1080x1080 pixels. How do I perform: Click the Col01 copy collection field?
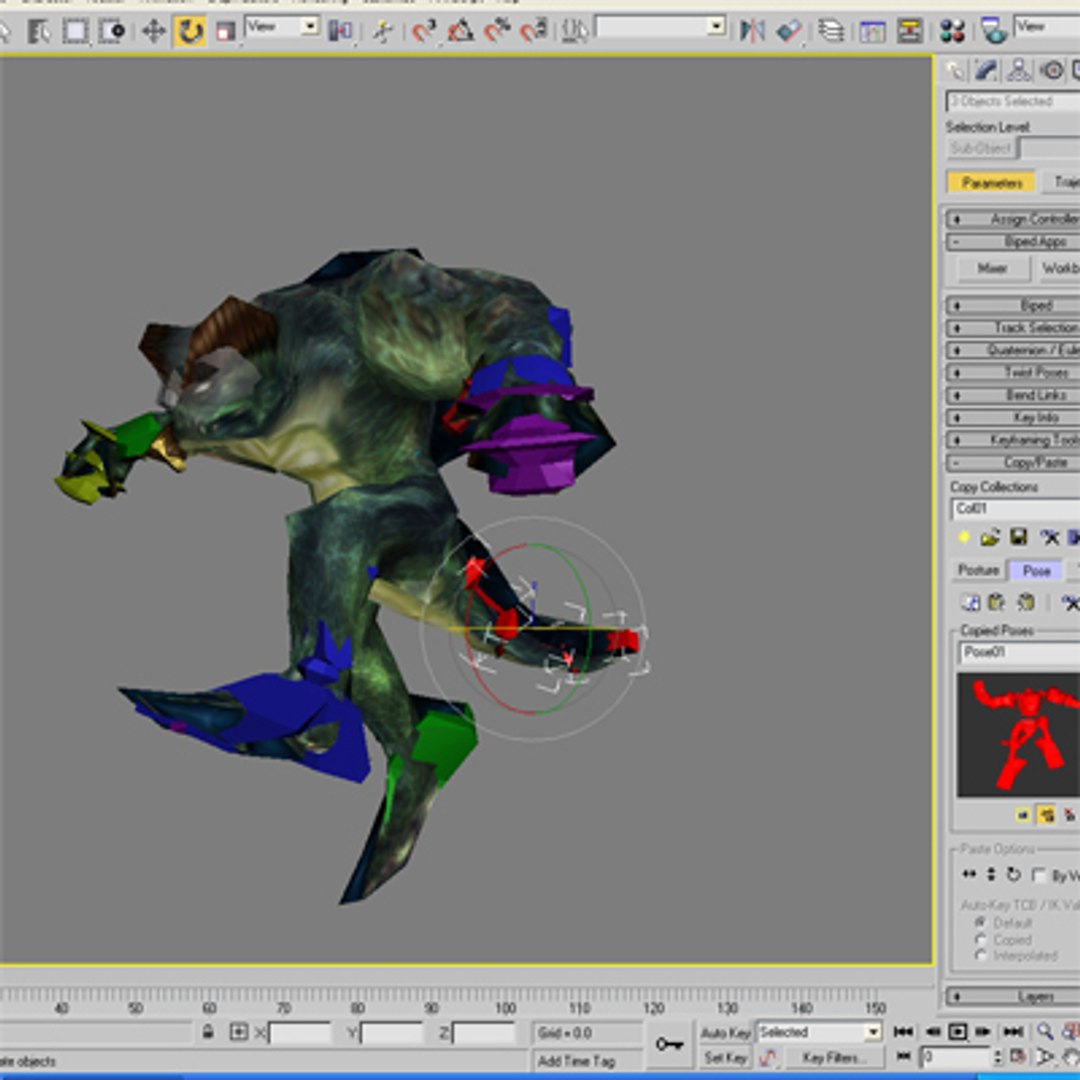[1016, 509]
